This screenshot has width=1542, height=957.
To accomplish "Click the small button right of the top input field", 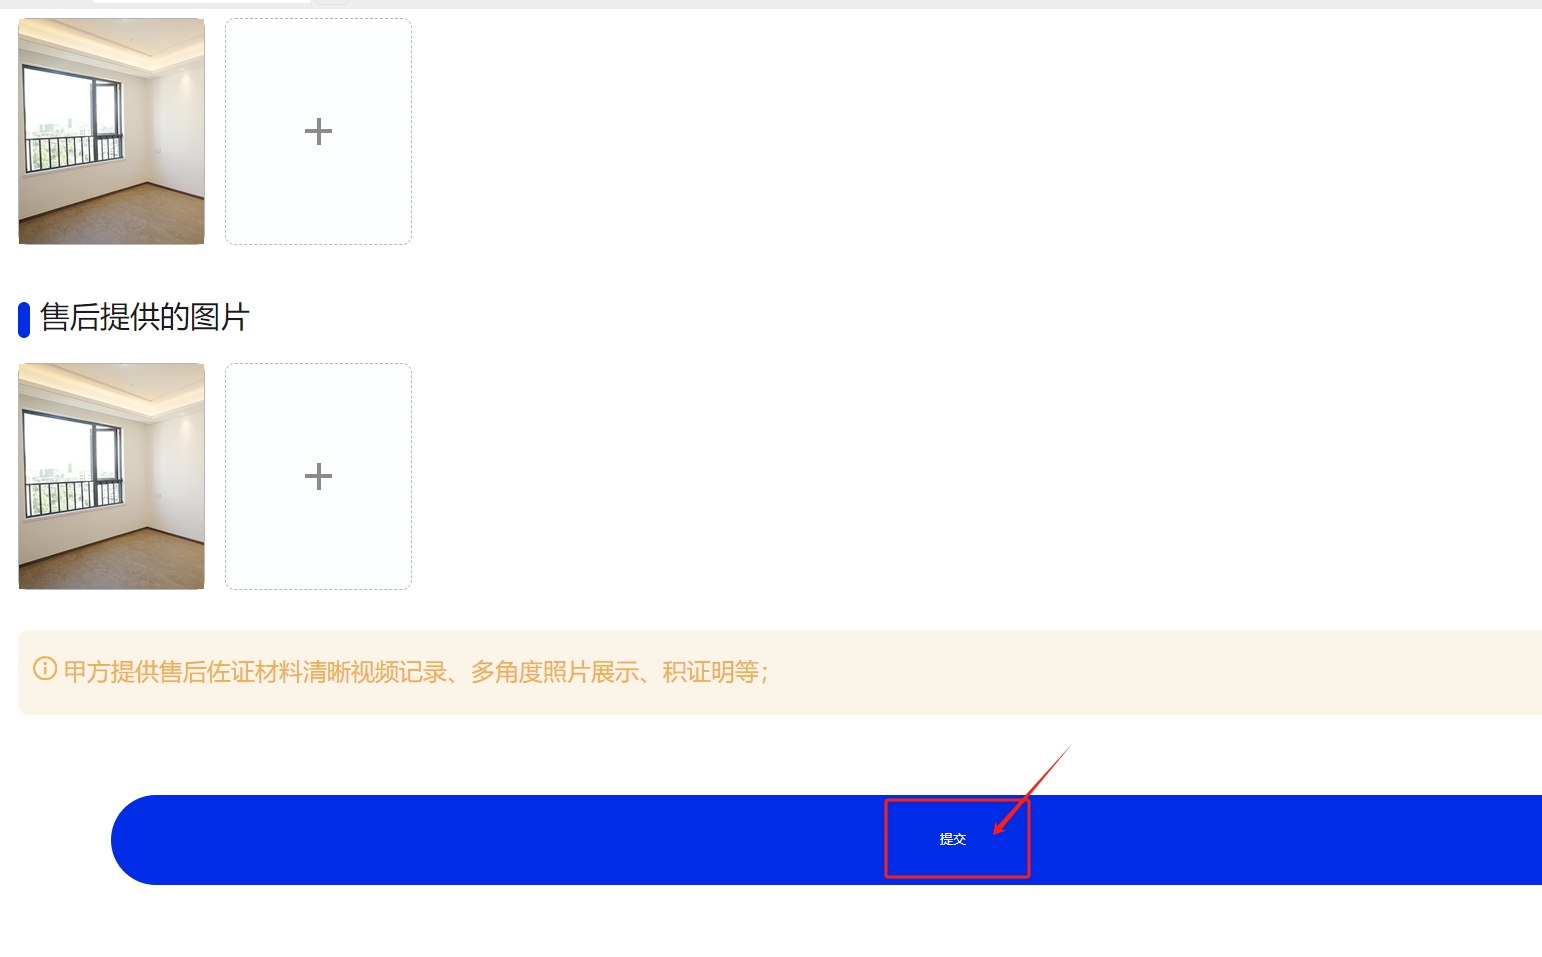I will click(332, 1).
